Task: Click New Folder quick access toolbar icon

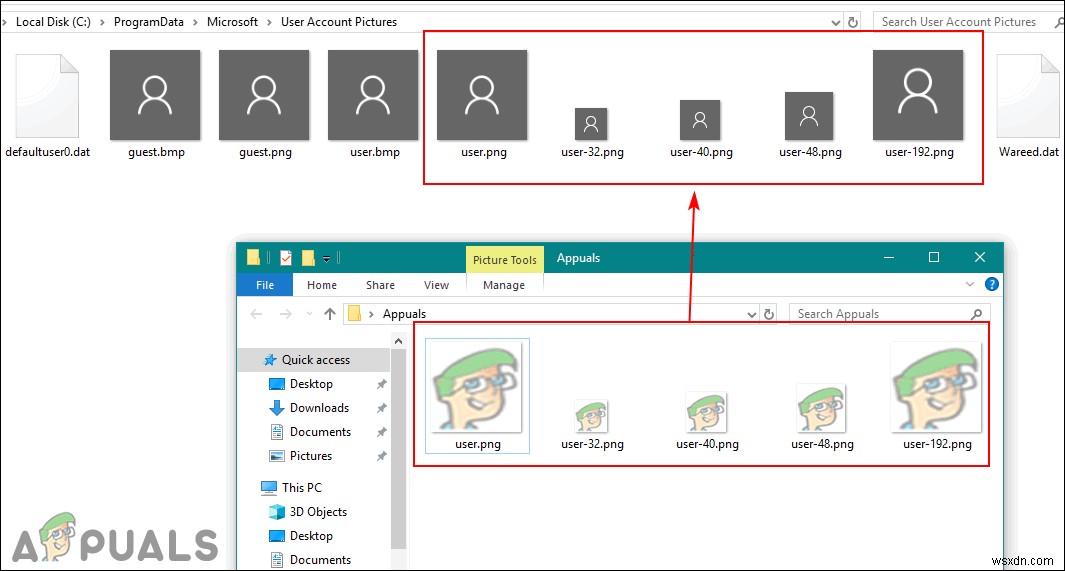Action: 308,258
